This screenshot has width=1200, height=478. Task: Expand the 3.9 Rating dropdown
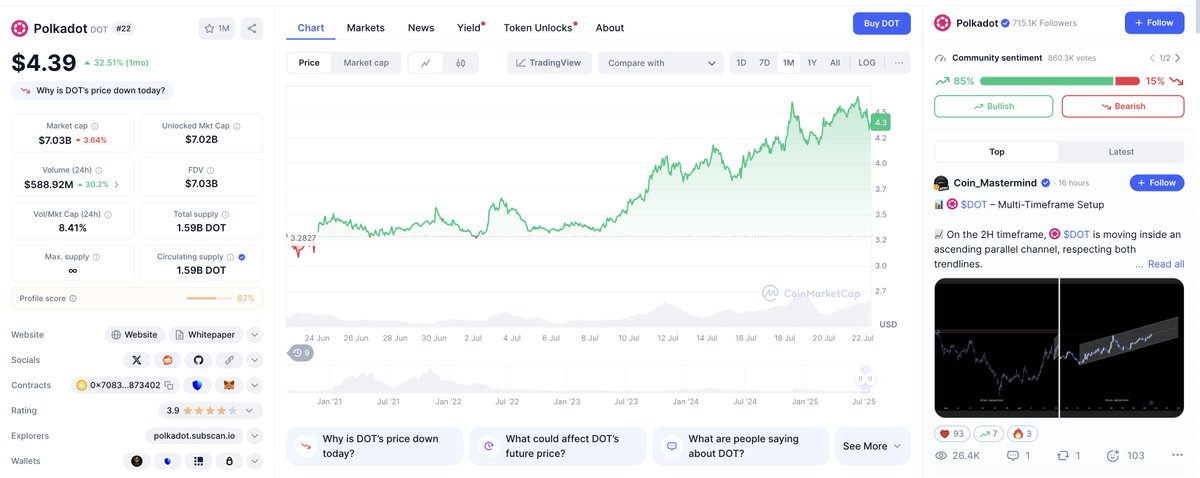coord(211,410)
